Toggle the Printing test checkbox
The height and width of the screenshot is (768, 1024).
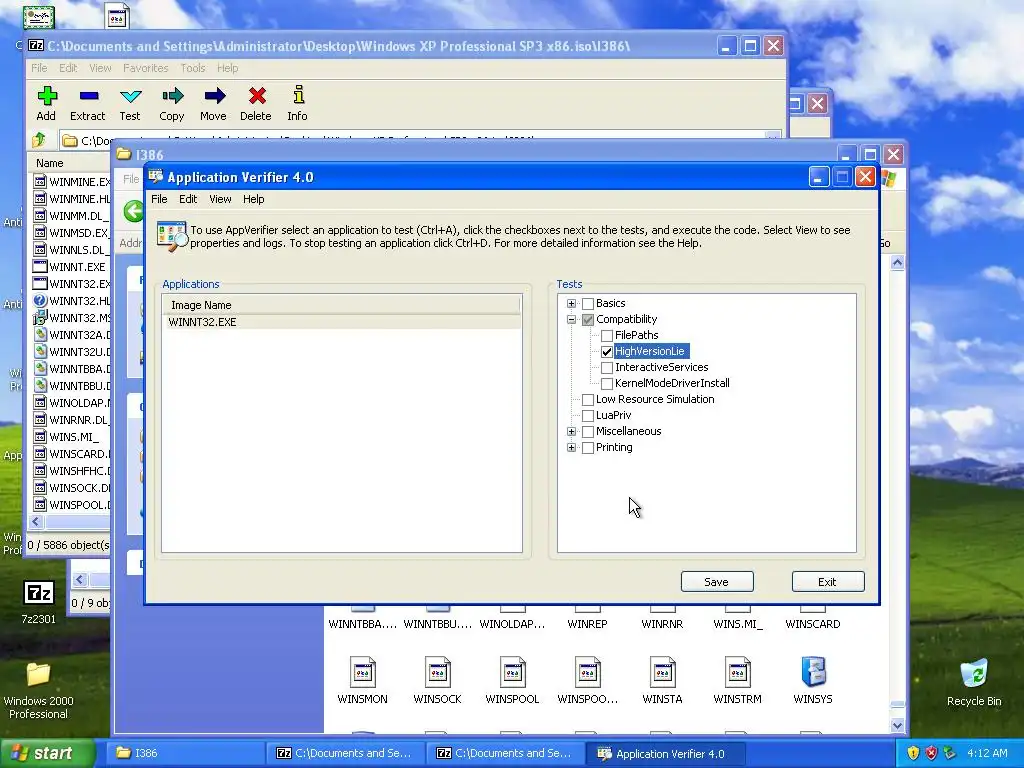[588, 447]
